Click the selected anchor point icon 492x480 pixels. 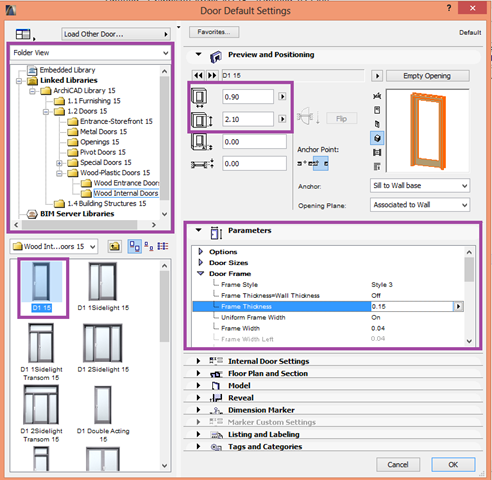320,163
